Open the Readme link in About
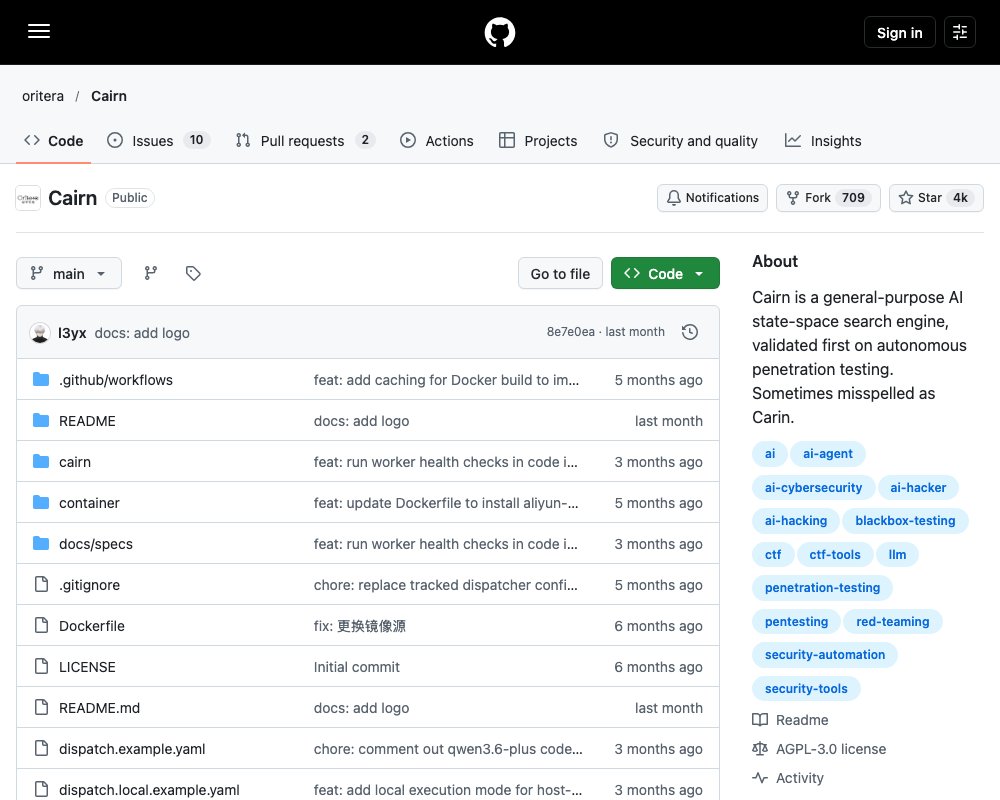This screenshot has width=1000, height=800. [790, 720]
